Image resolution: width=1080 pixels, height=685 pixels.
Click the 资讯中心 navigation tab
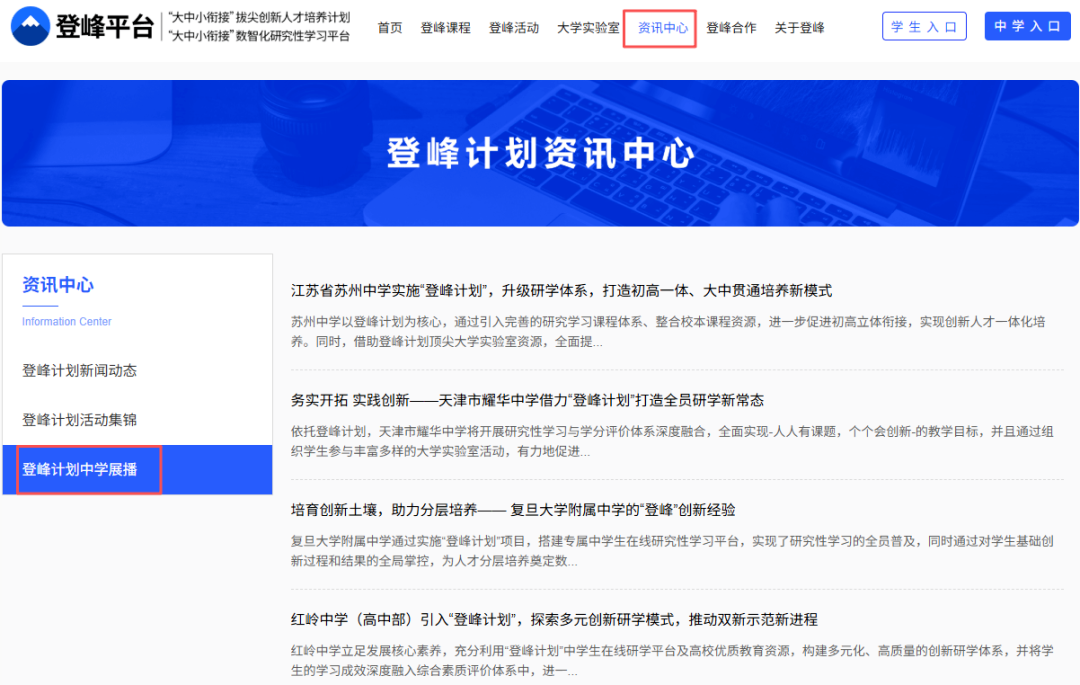pos(662,28)
